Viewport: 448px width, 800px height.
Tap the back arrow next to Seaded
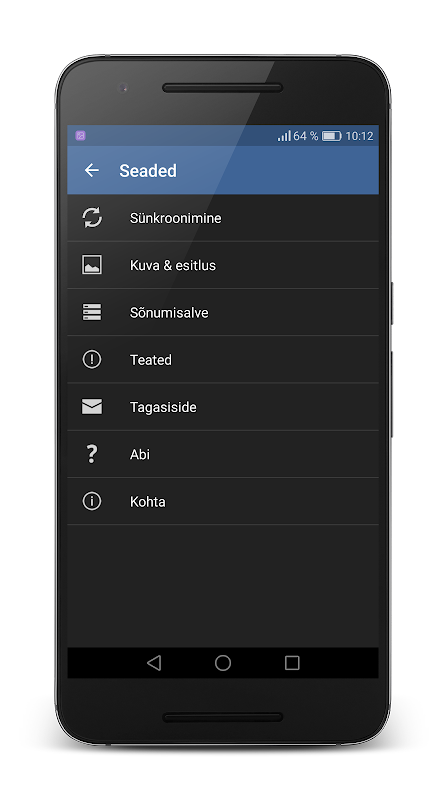pos(92,170)
